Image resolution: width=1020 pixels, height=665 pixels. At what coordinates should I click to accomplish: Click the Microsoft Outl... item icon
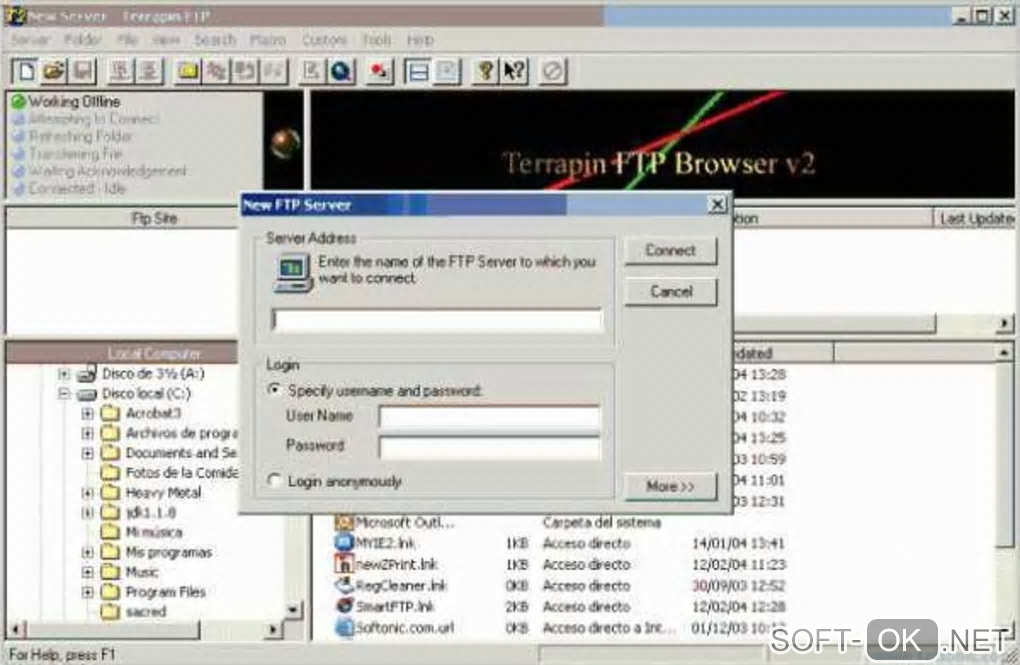[343, 522]
